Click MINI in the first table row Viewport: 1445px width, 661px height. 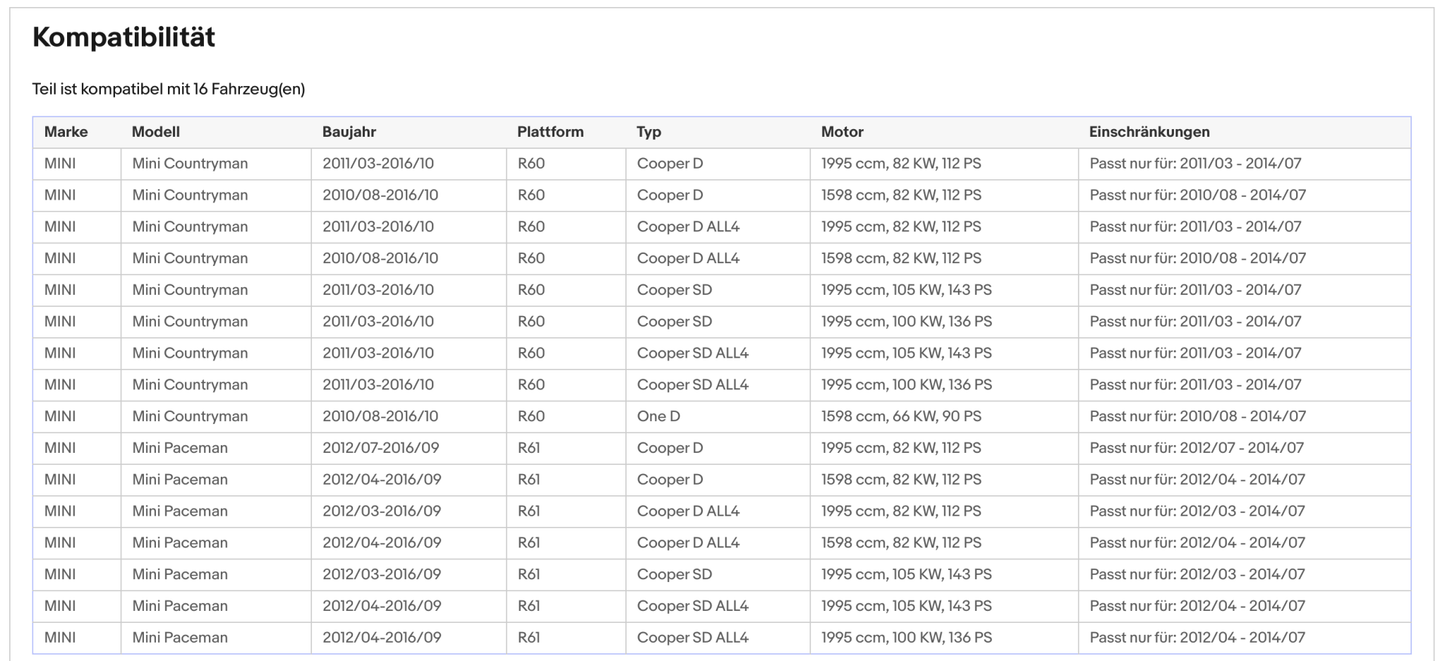point(60,164)
